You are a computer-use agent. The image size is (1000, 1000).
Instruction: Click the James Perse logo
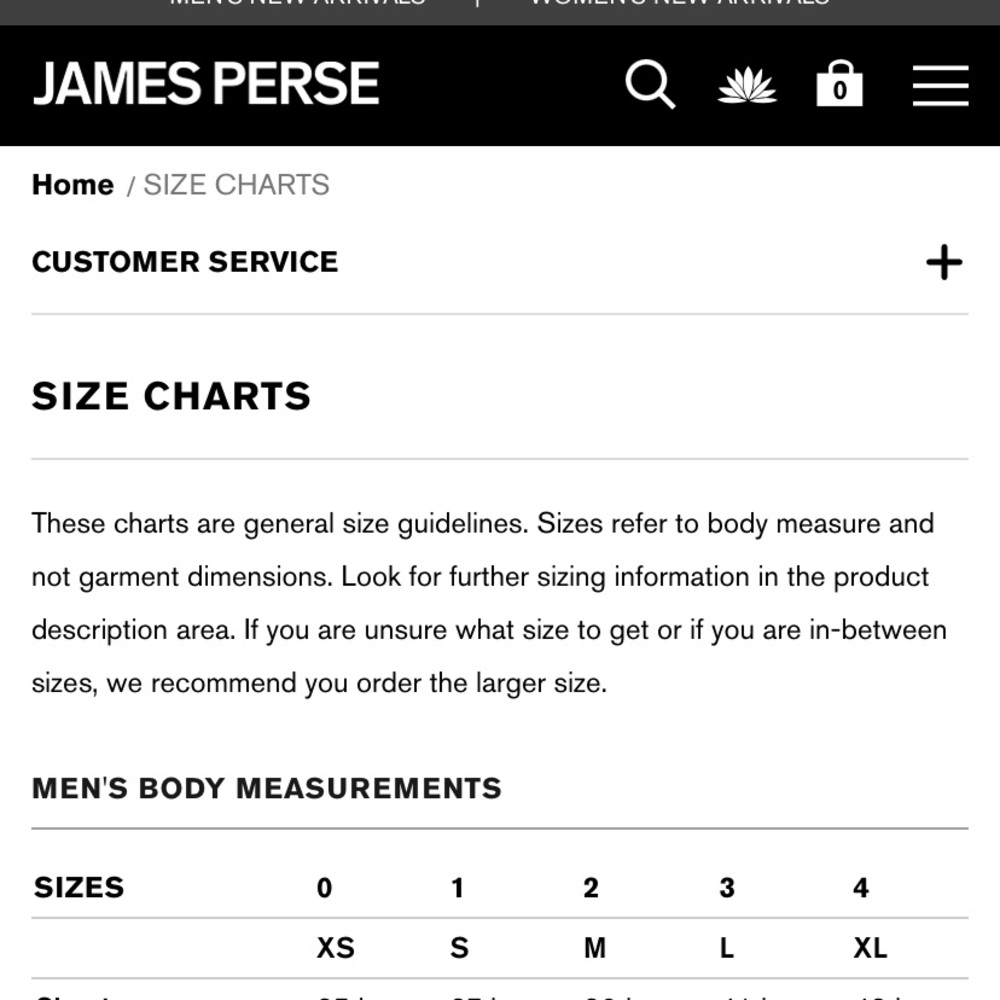point(206,84)
